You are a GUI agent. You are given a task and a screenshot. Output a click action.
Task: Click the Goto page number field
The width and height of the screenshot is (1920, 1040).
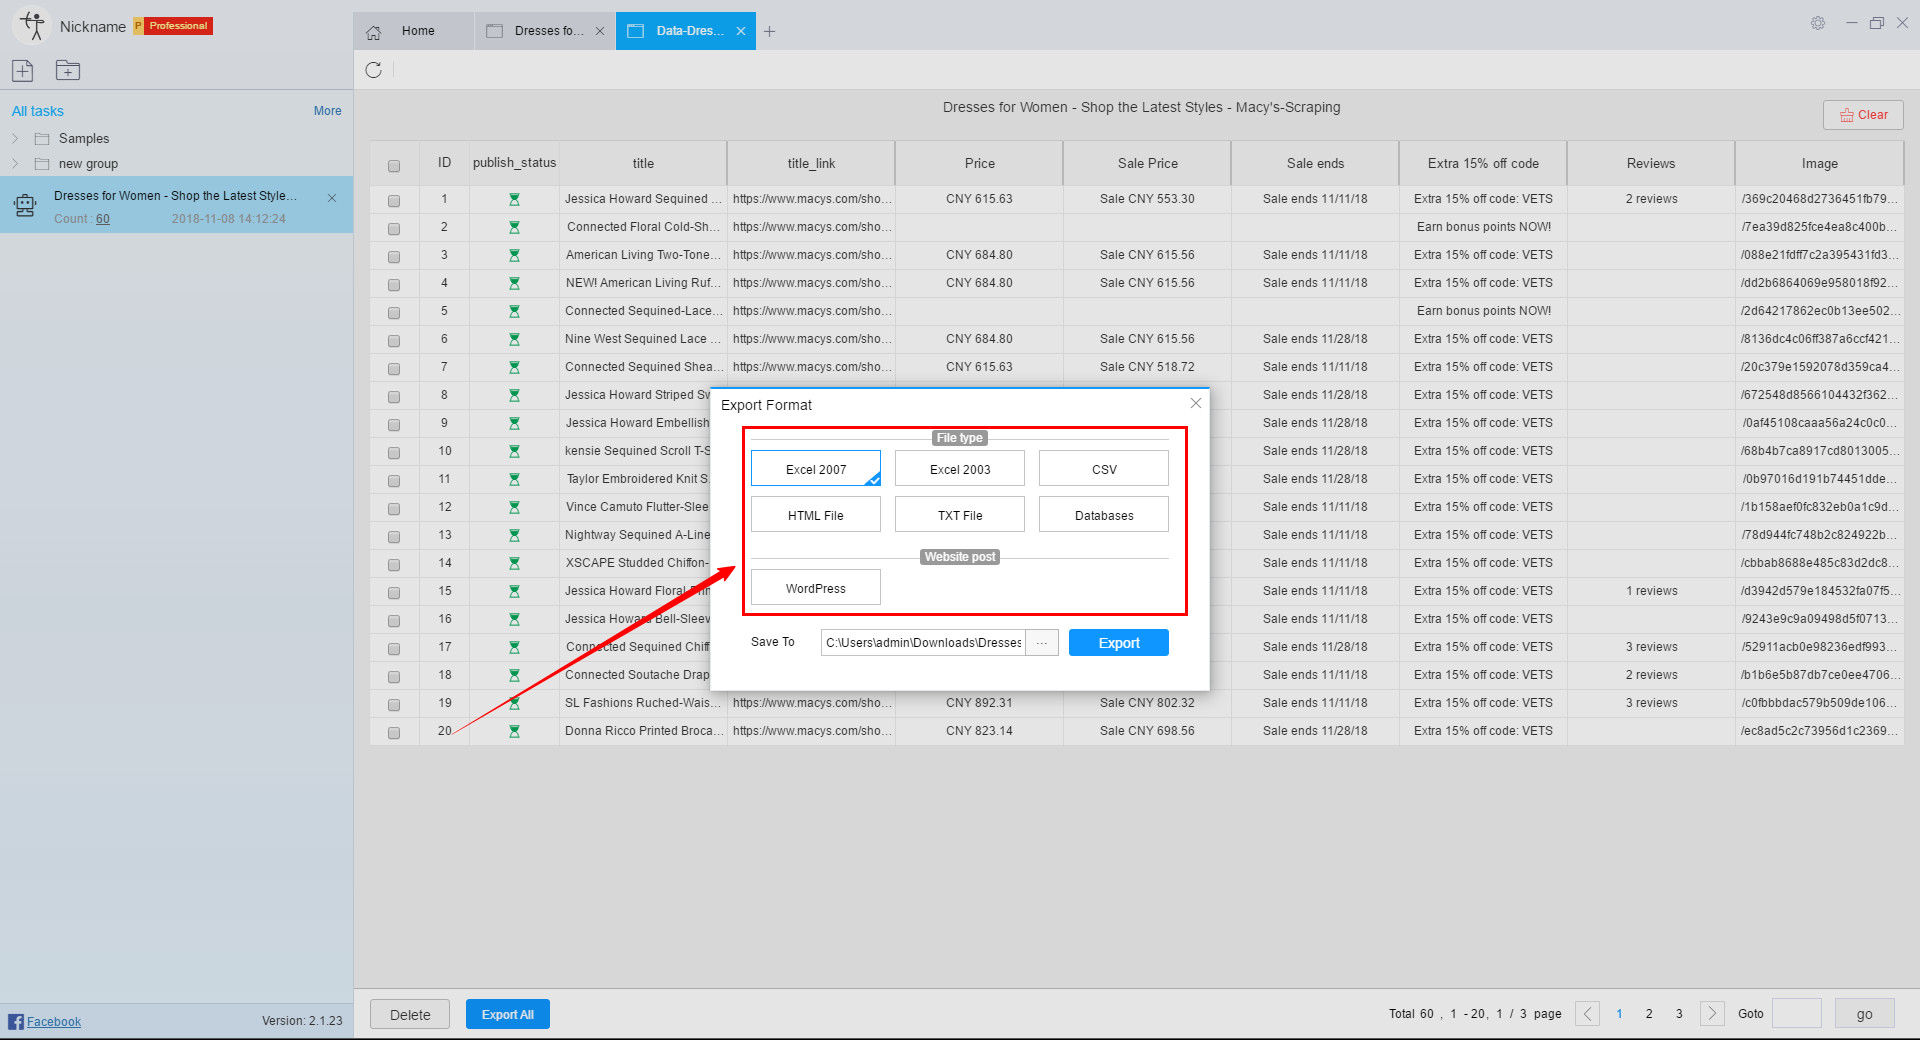(1797, 1013)
